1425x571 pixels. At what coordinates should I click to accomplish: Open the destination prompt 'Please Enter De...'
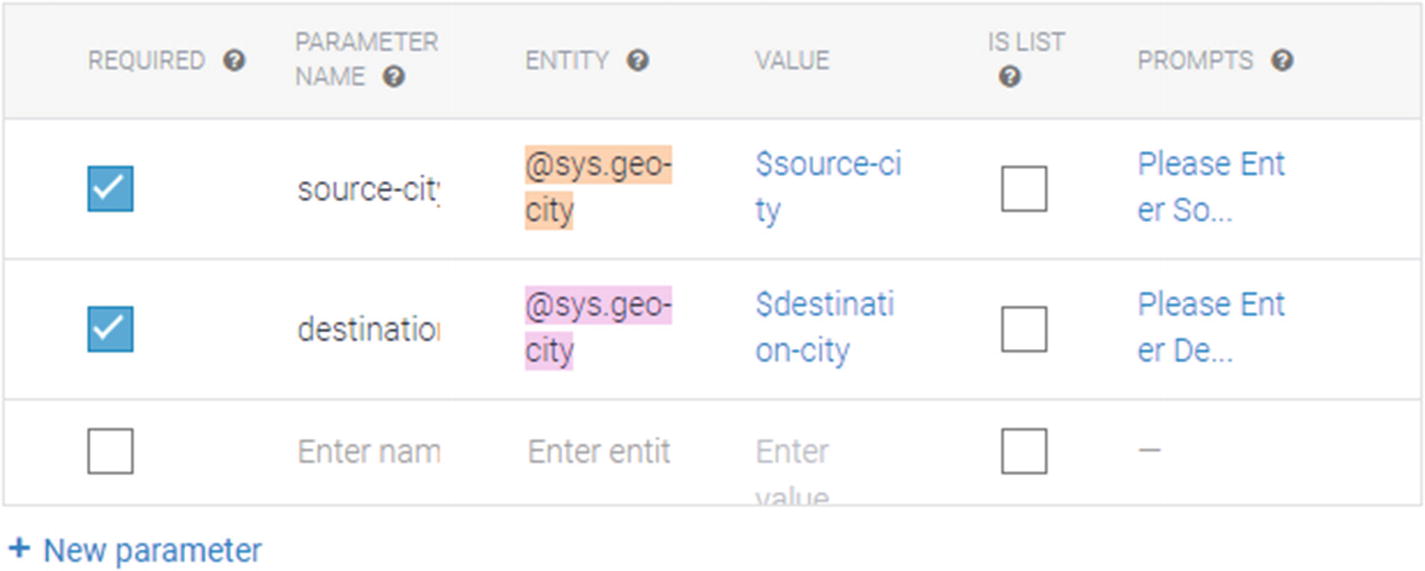click(x=1211, y=328)
